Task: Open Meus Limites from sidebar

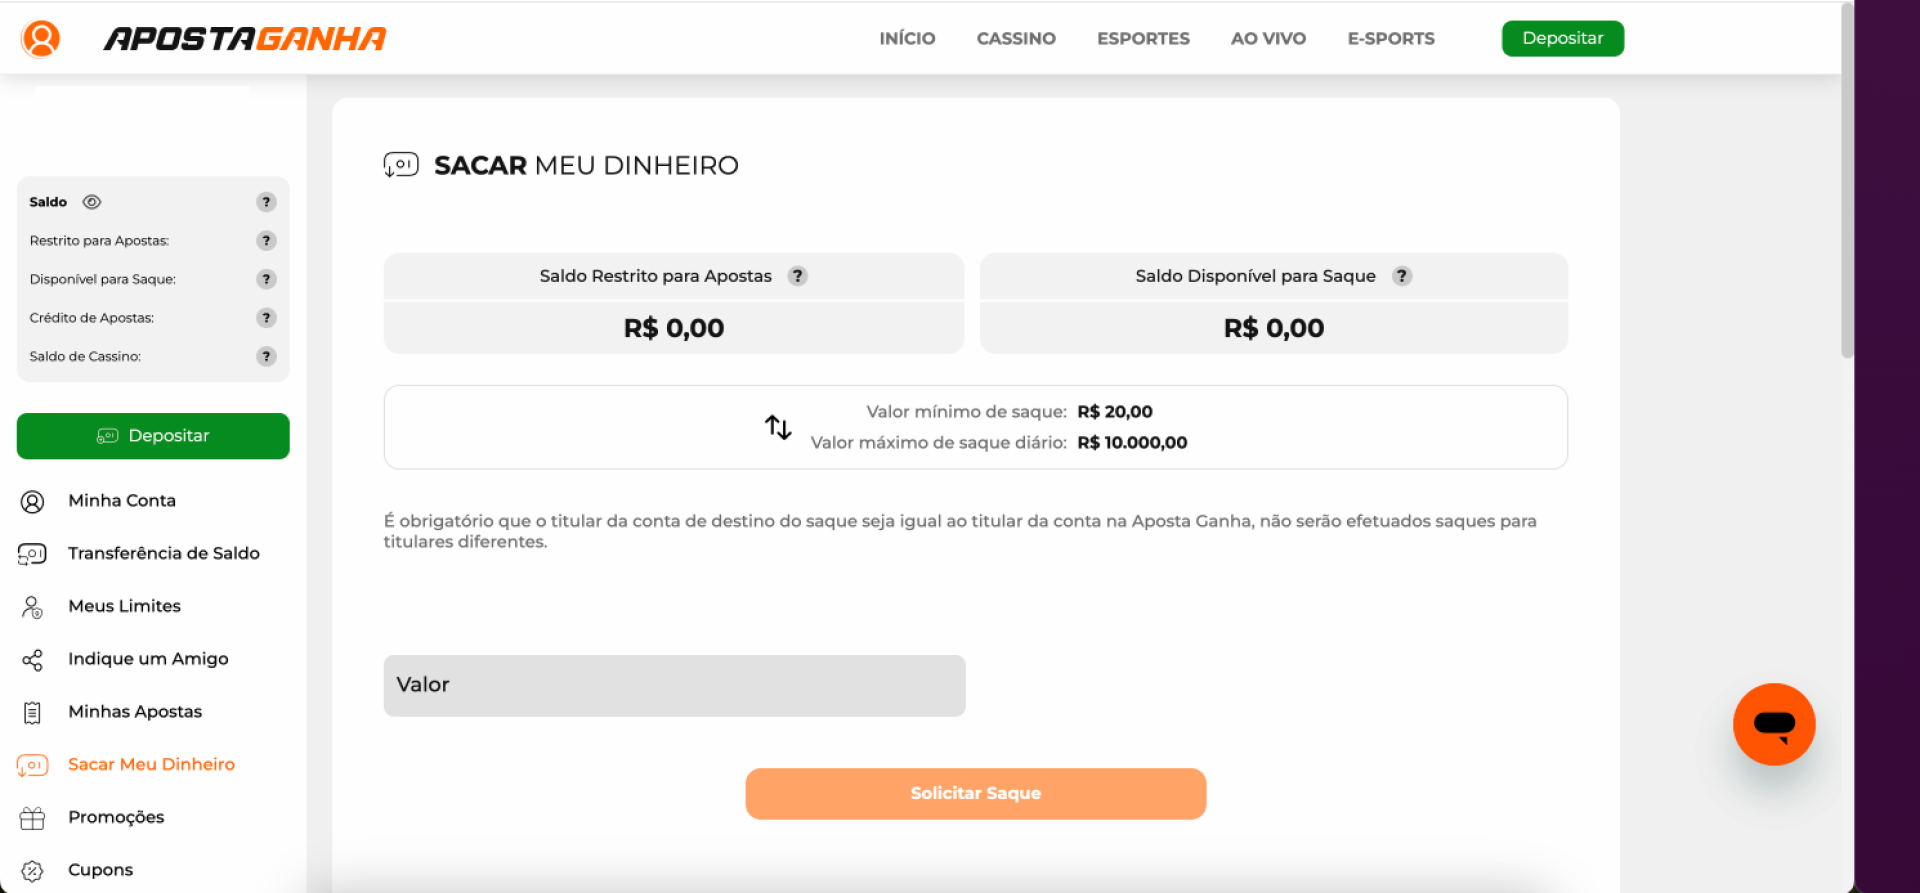Action: coord(124,606)
